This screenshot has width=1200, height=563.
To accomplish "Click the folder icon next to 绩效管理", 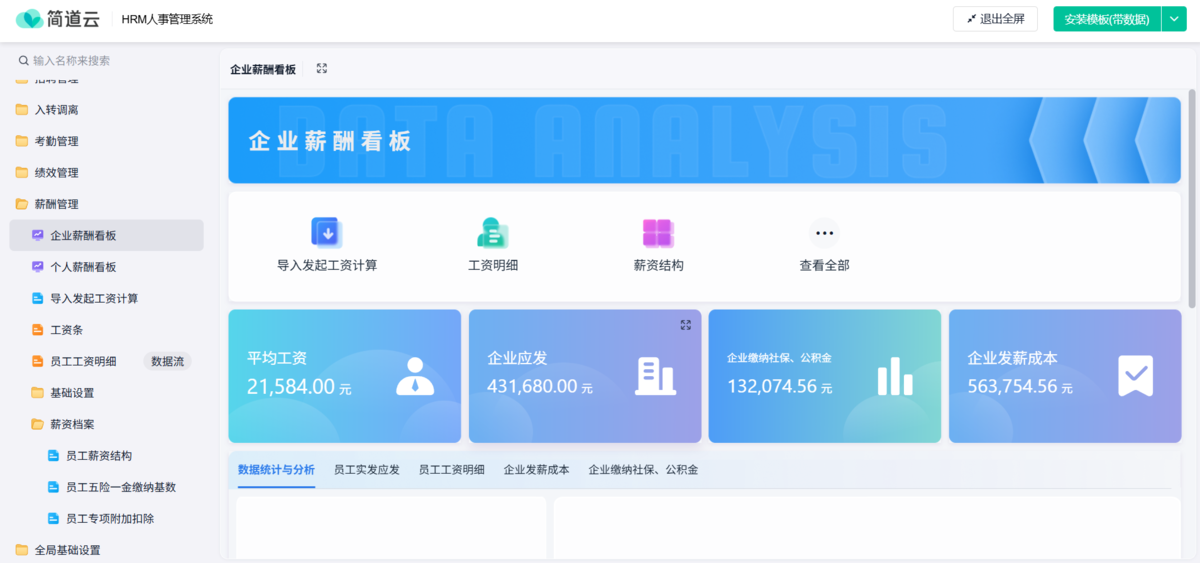I will (22, 173).
